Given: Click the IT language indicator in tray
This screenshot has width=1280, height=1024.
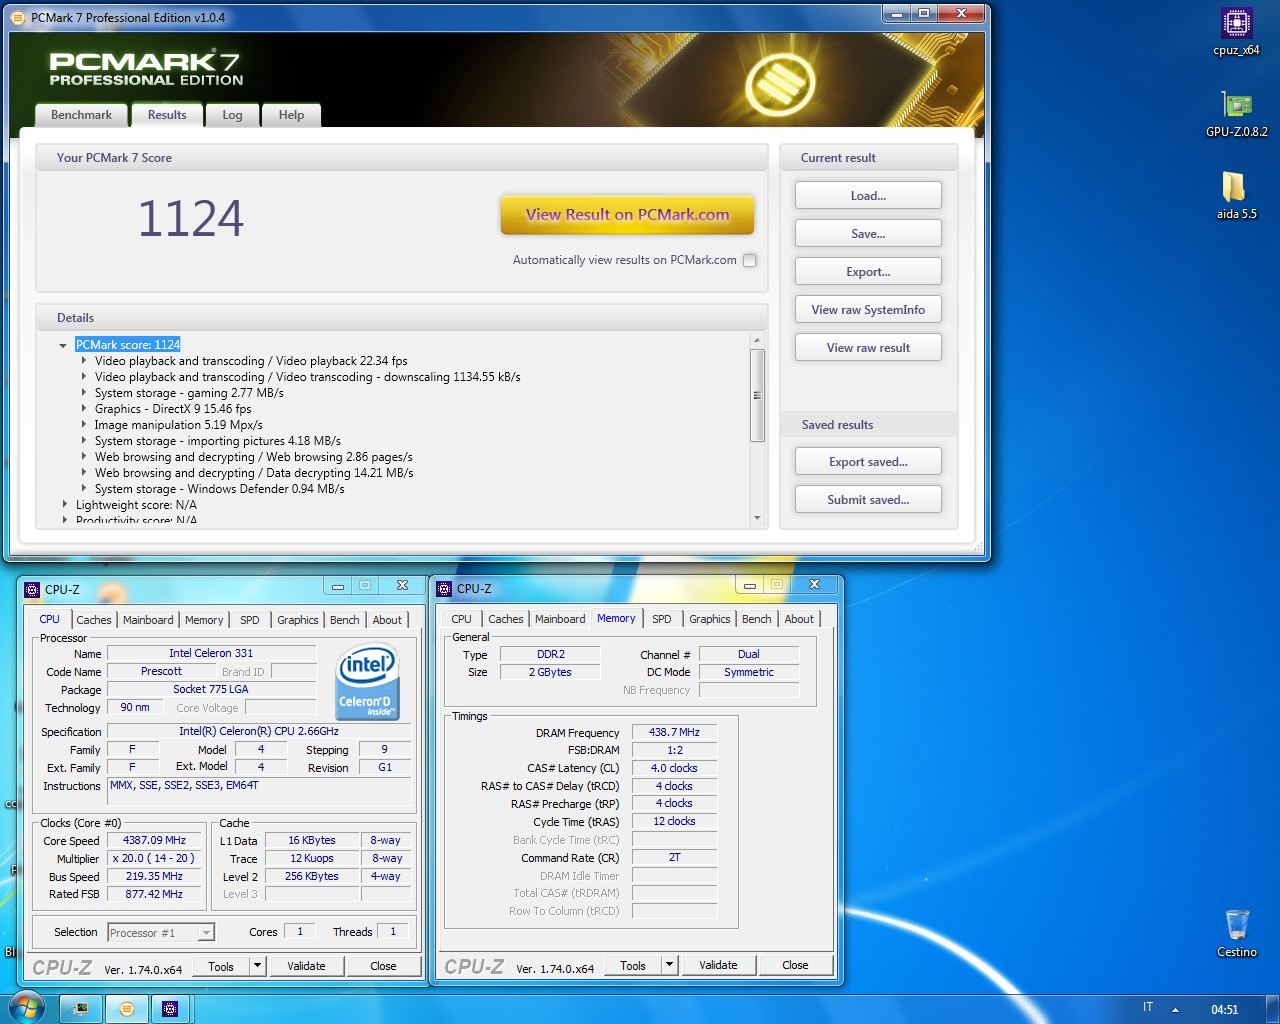Looking at the screenshot, I should point(1148,1007).
